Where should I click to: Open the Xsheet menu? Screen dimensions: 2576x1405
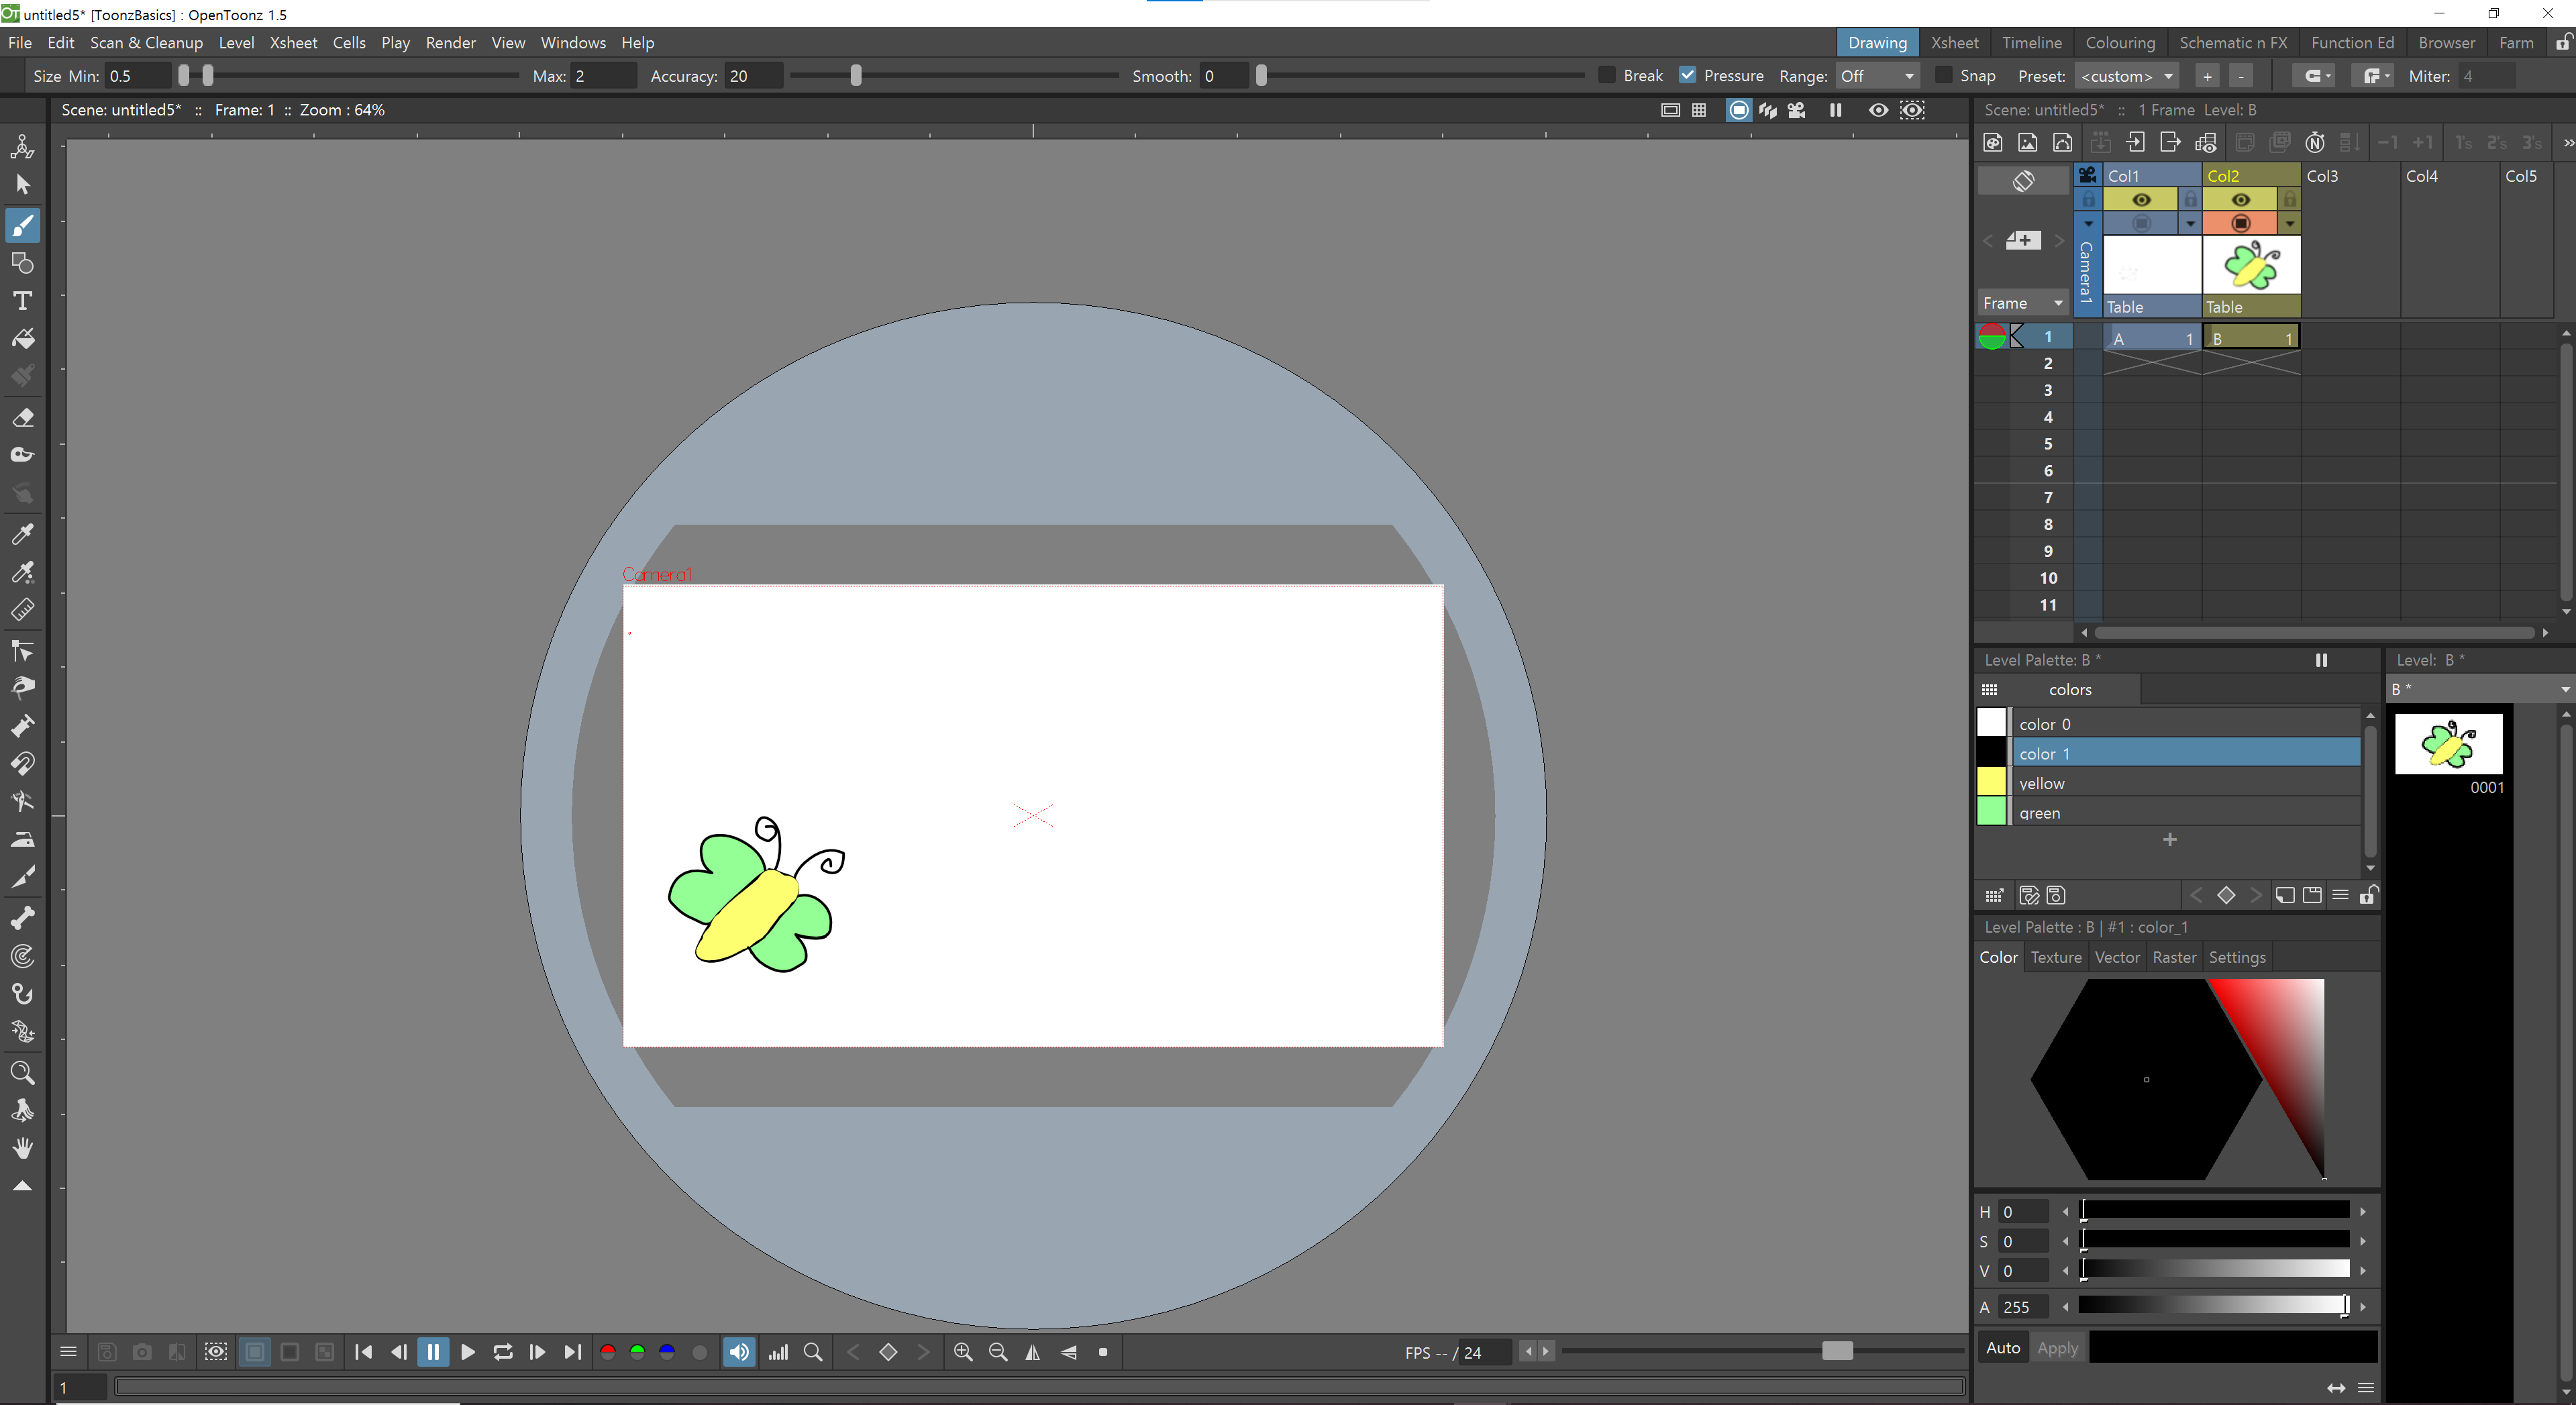pyautogui.click(x=293, y=43)
